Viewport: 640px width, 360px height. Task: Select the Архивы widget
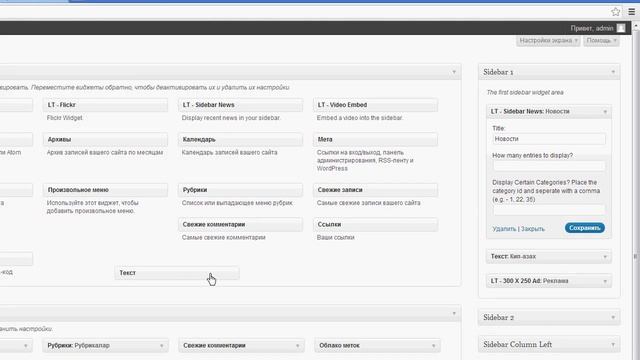point(105,140)
